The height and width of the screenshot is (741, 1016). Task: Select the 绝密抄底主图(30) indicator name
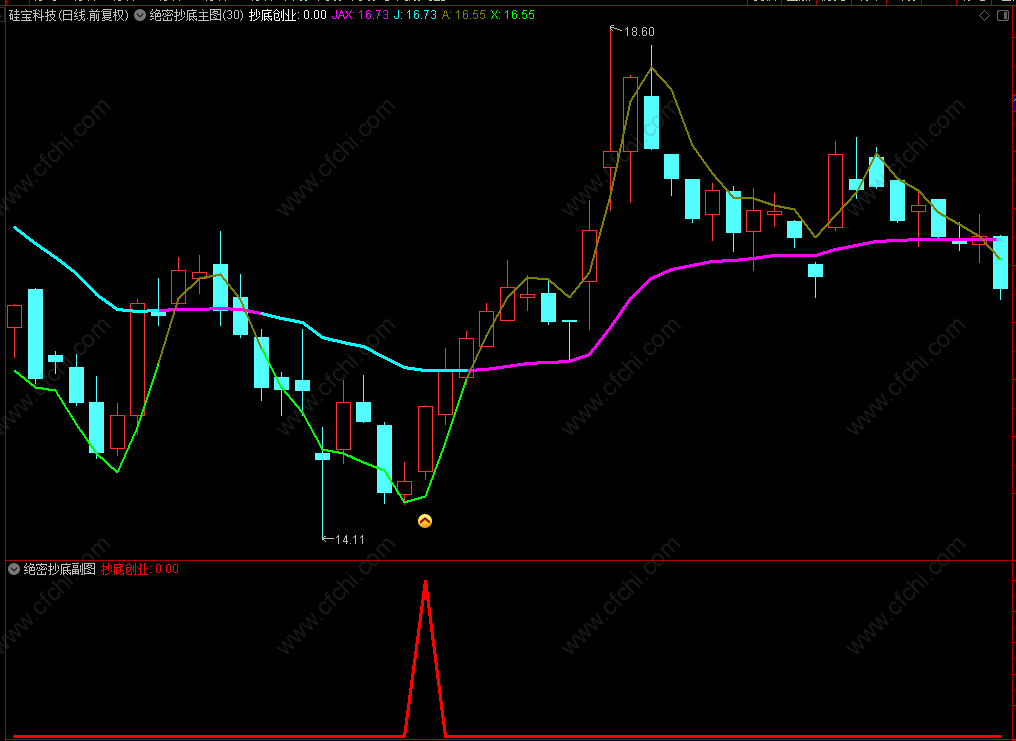[197, 16]
